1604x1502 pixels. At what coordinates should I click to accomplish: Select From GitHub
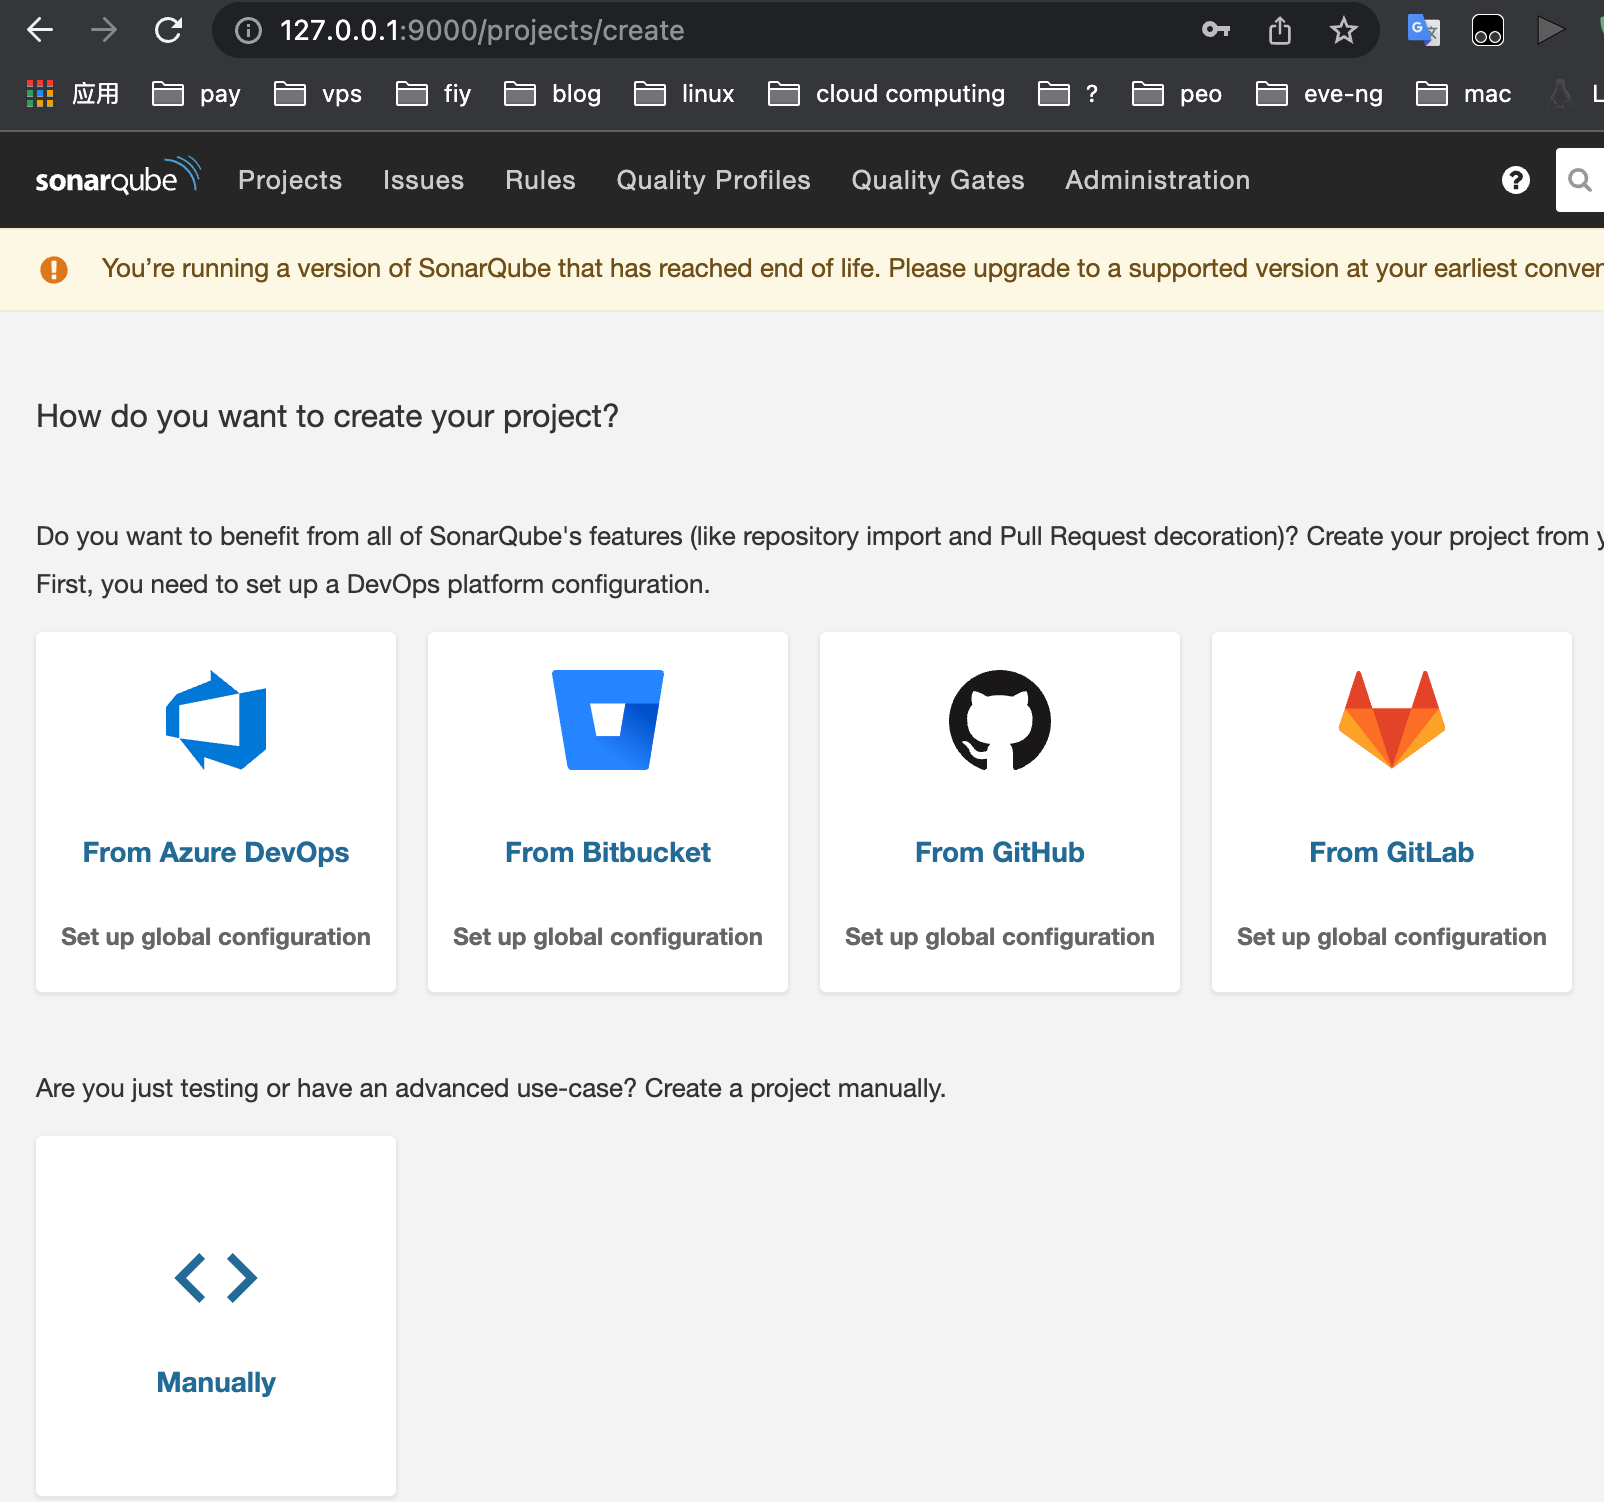click(x=1000, y=852)
